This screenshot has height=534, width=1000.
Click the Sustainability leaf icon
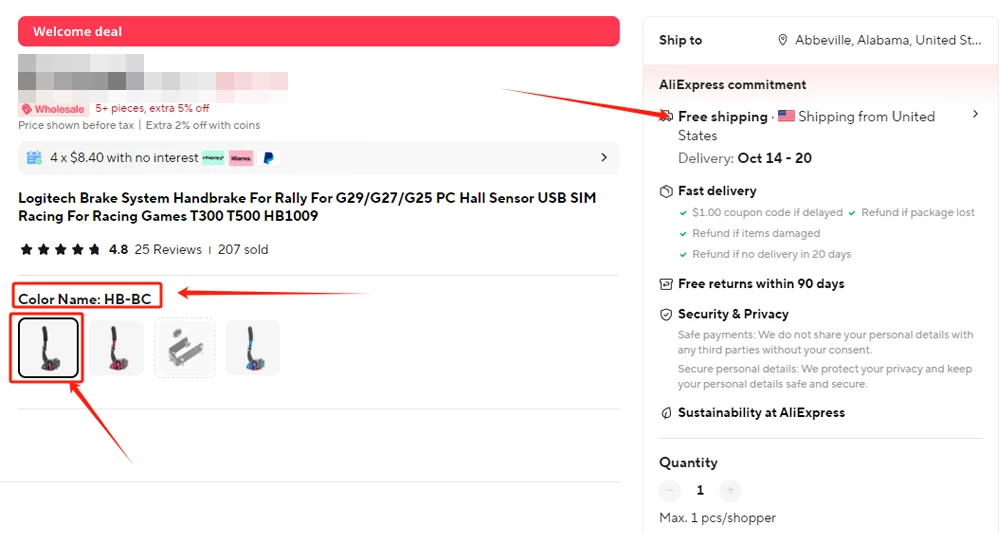coord(667,413)
